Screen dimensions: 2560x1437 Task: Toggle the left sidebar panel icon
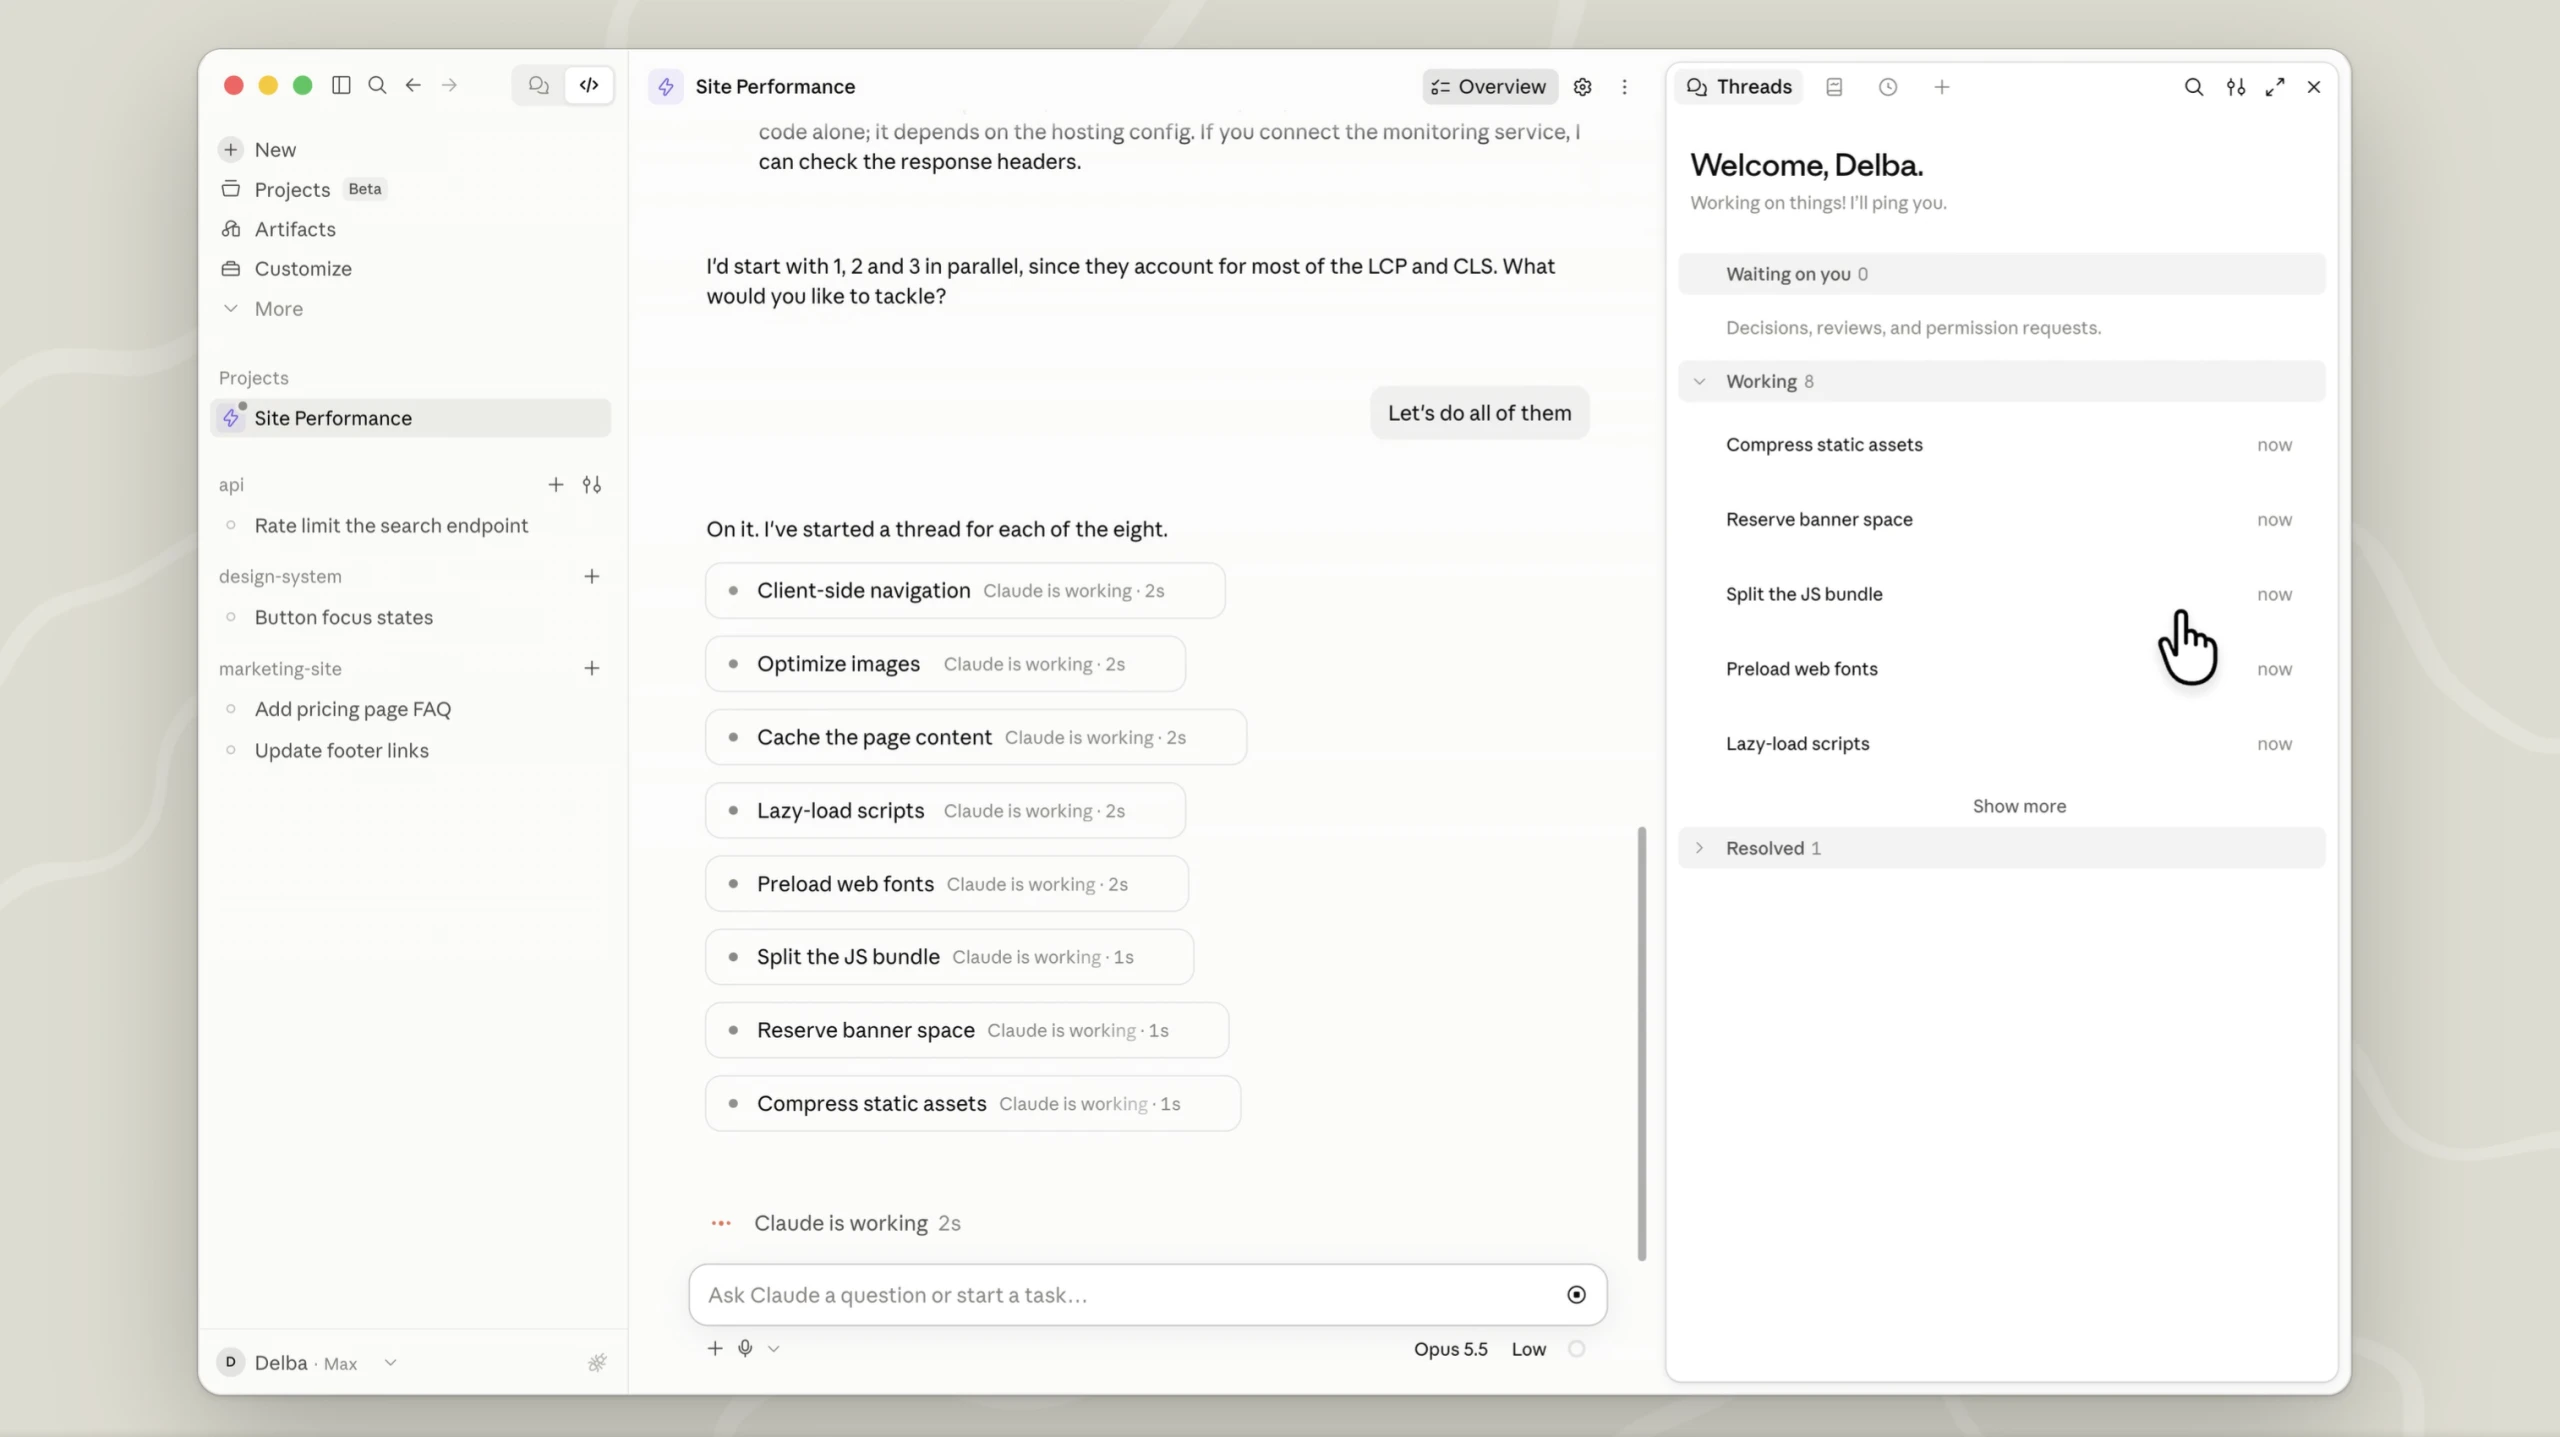(x=341, y=85)
